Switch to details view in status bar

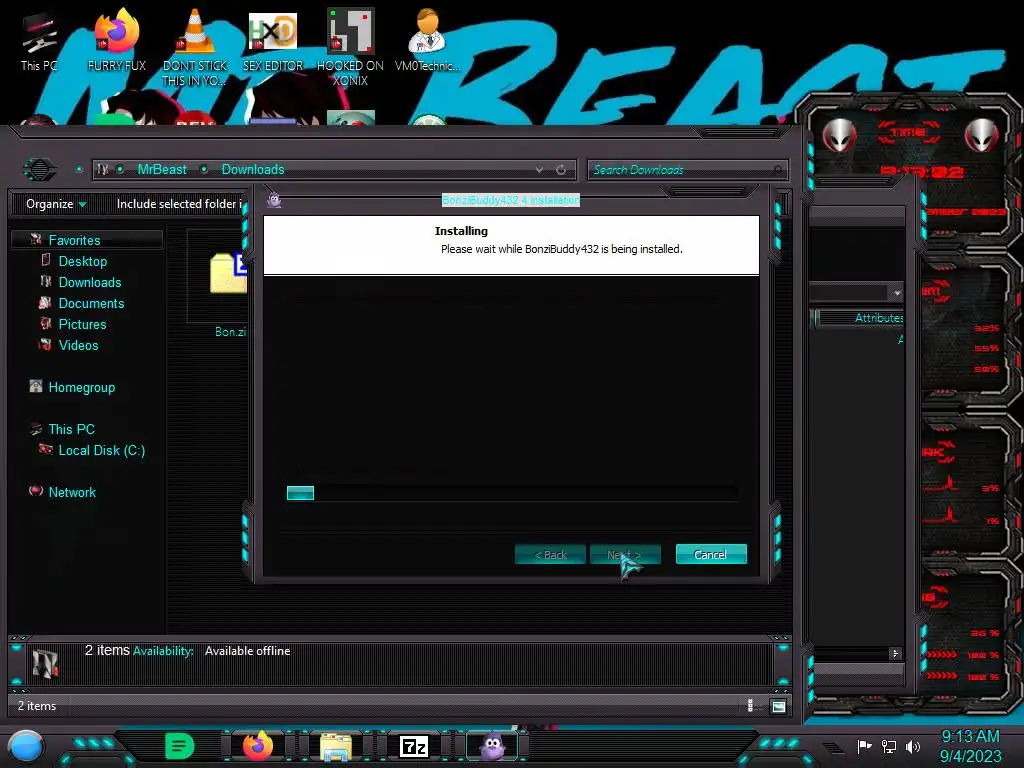pos(750,706)
